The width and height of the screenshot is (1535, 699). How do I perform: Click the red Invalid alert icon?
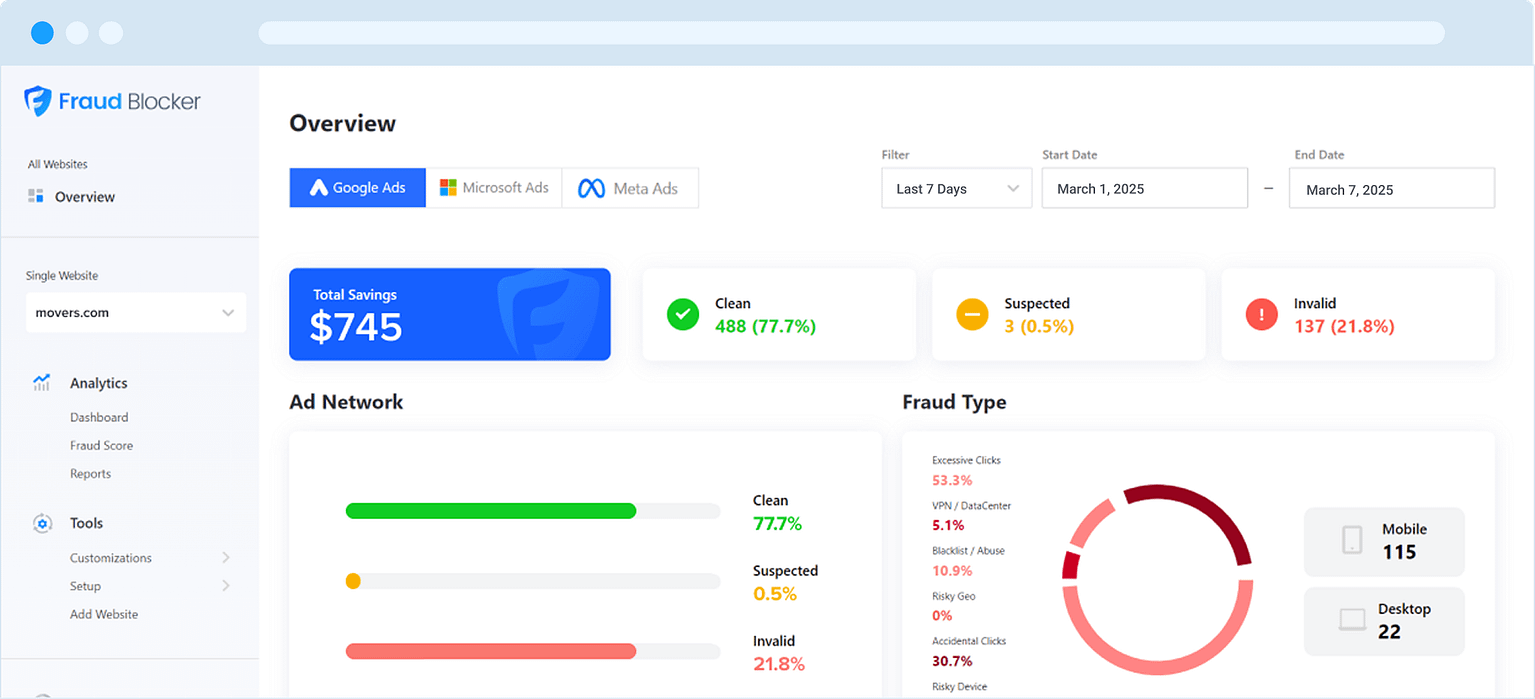click(1261, 314)
